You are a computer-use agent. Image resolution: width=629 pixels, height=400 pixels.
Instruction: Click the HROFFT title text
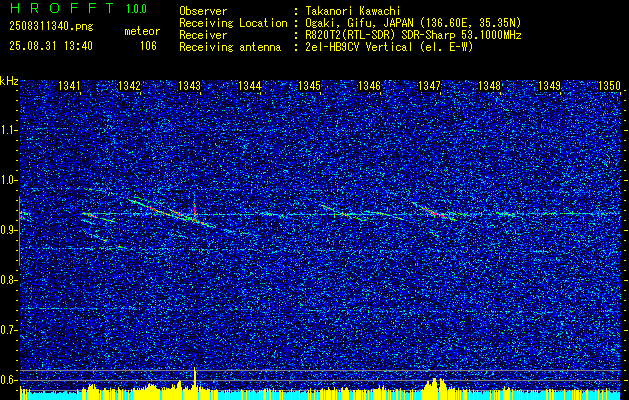[x=62, y=8]
